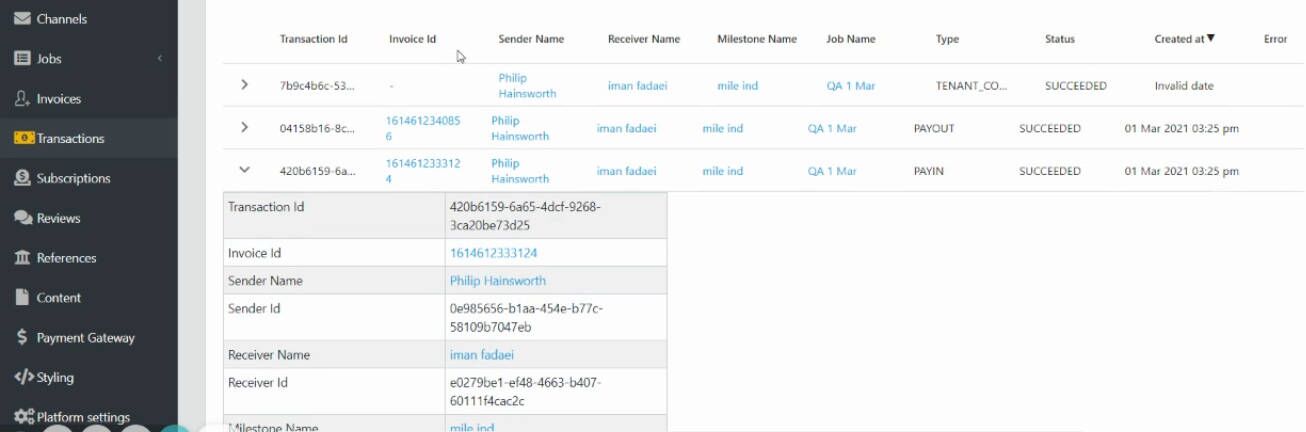Click the Receiver Name column header
This screenshot has height=432, width=1306.
click(643, 39)
